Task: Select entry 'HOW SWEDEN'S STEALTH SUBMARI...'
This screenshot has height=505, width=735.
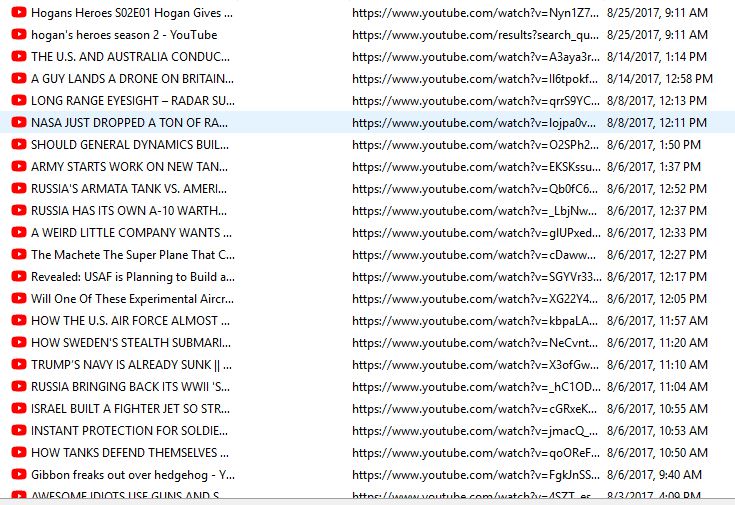Action: pyautogui.click(x=131, y=343)
